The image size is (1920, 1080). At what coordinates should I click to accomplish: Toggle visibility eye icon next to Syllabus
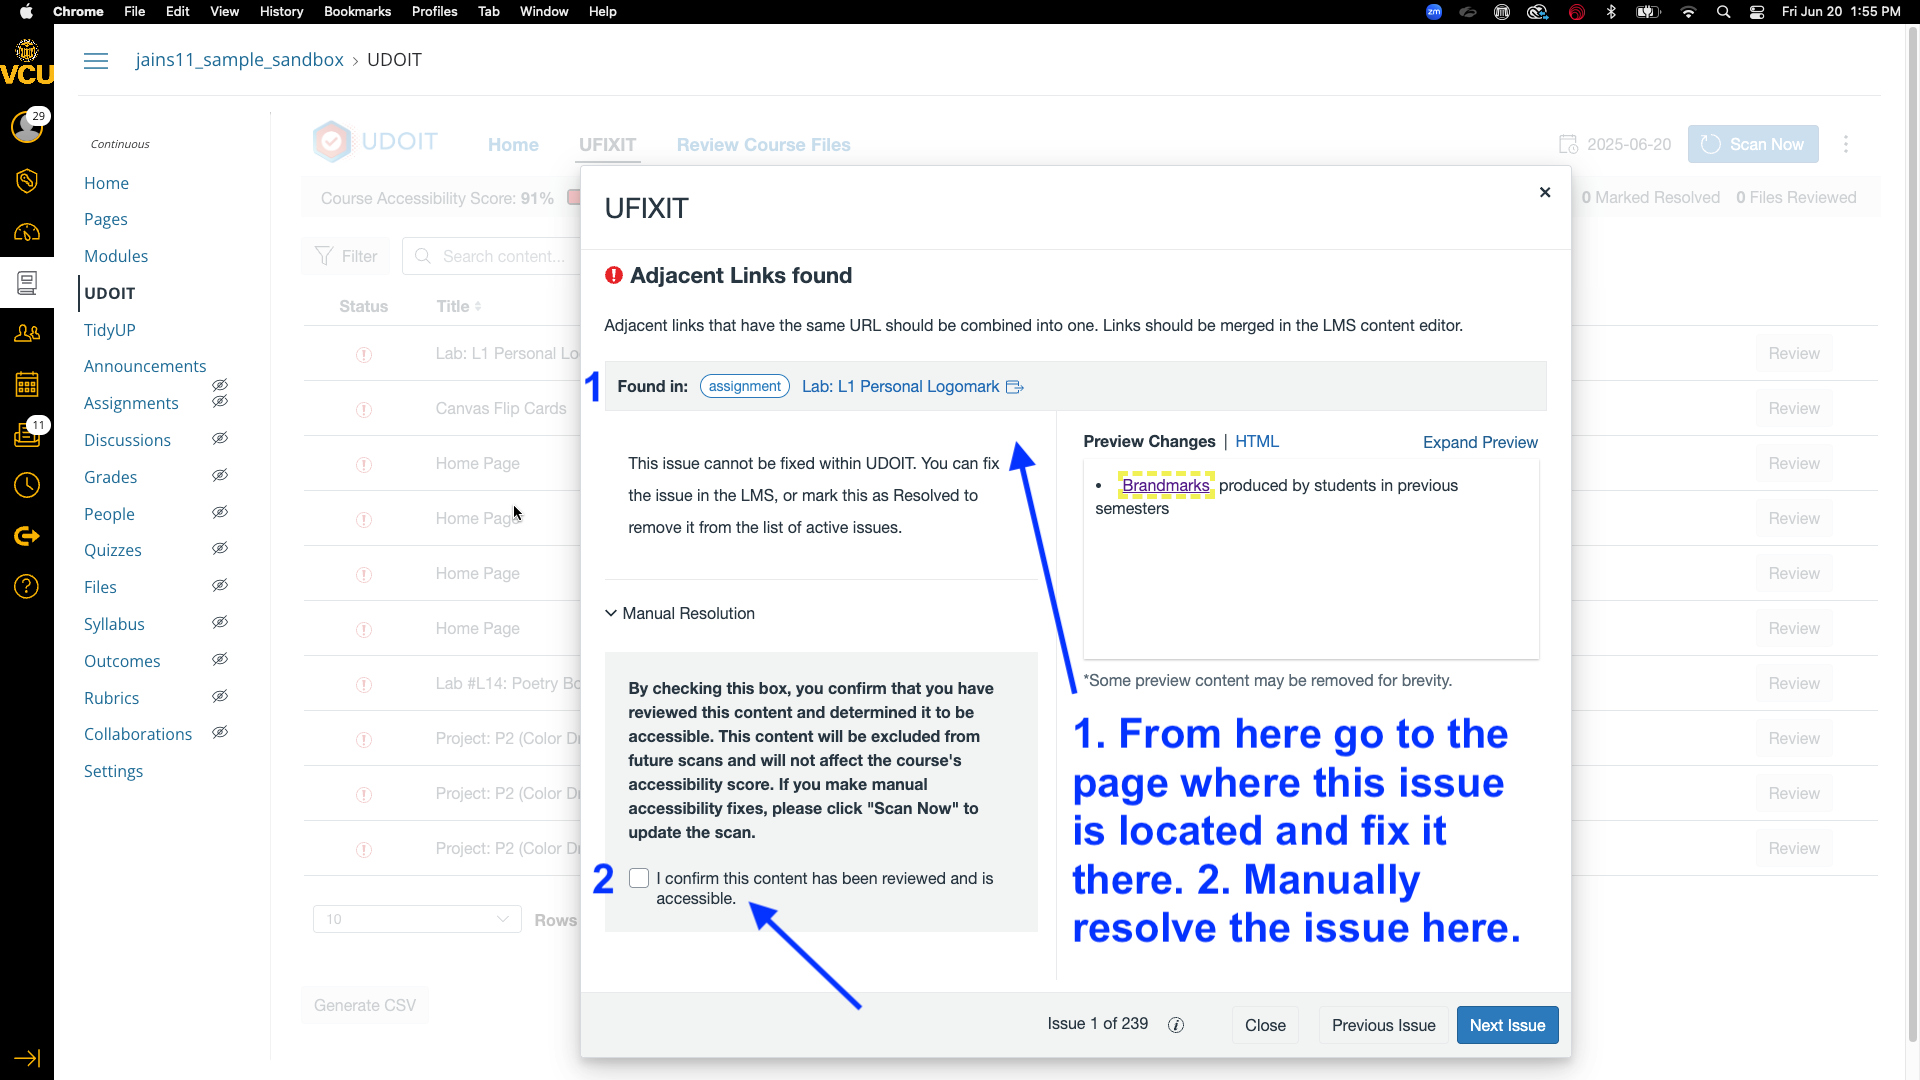(220, 622)
